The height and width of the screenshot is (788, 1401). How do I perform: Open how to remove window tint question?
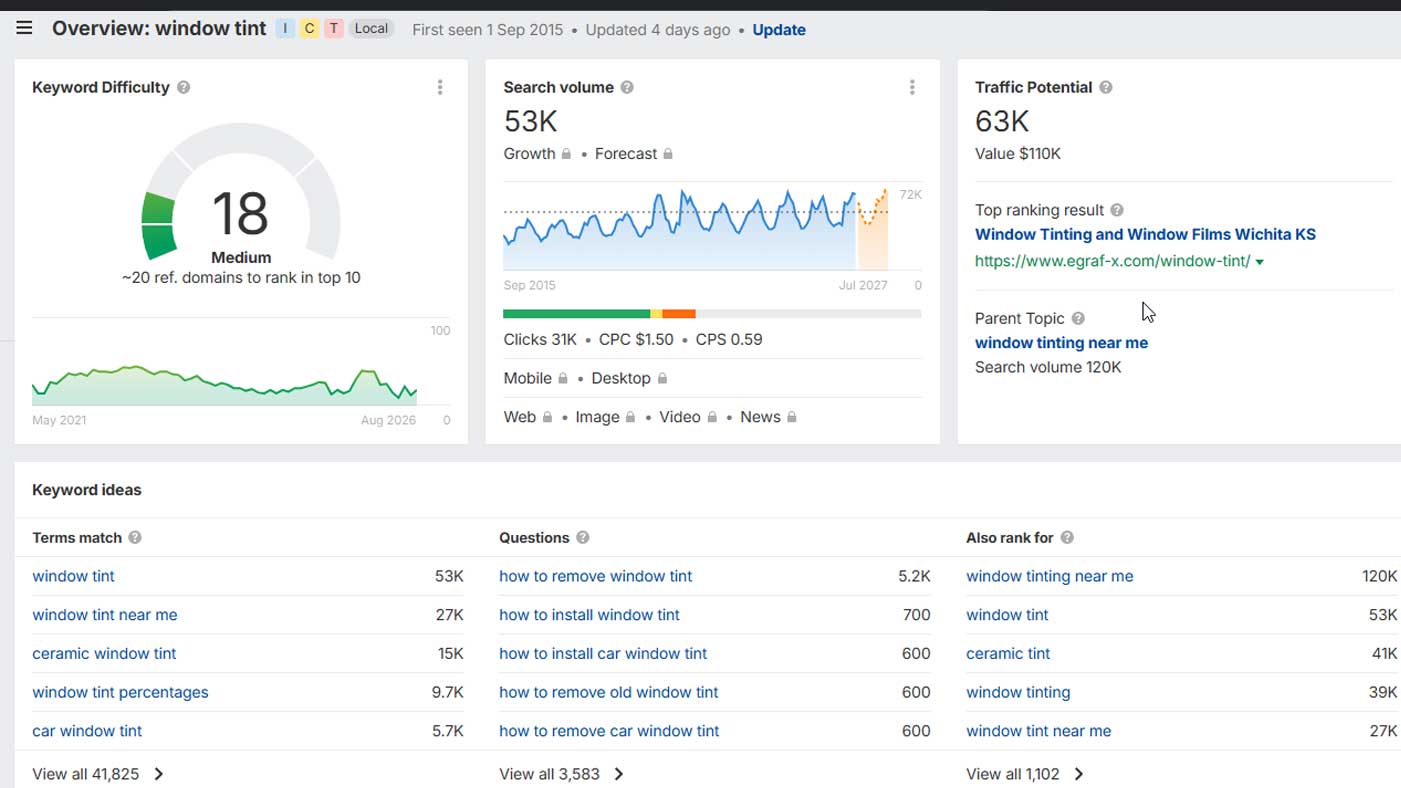coord(595,576)
